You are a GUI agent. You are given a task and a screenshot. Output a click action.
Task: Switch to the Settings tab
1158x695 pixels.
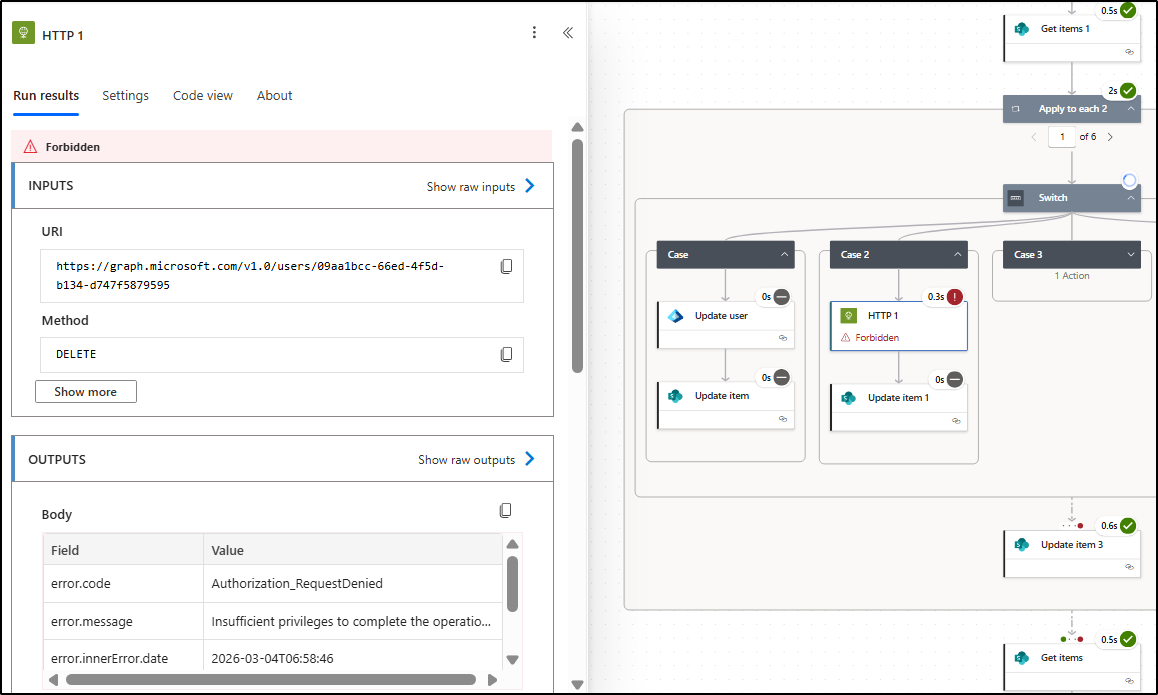[125, 95]
